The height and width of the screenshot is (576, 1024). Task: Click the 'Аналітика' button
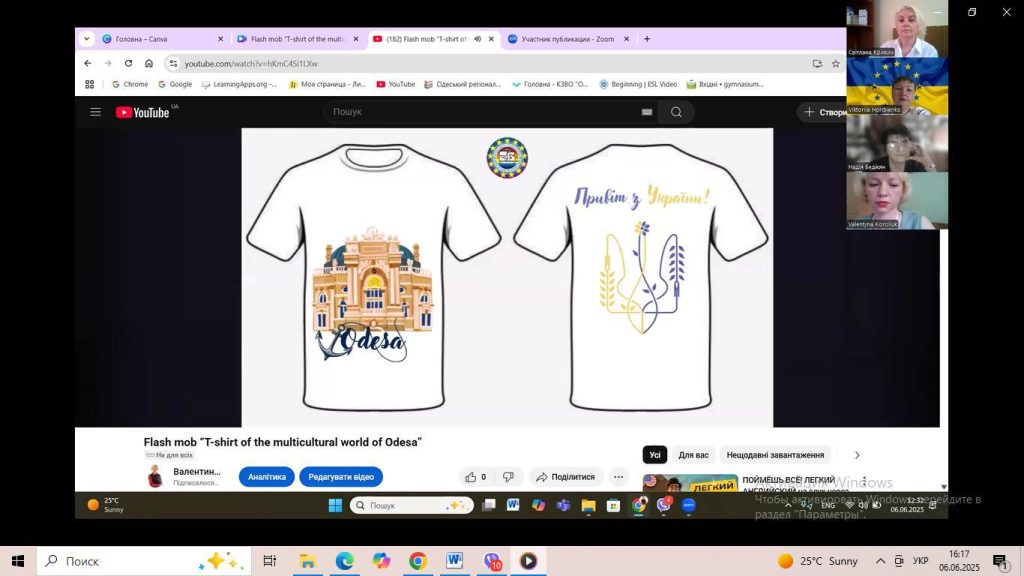click(x=266, y=477)
